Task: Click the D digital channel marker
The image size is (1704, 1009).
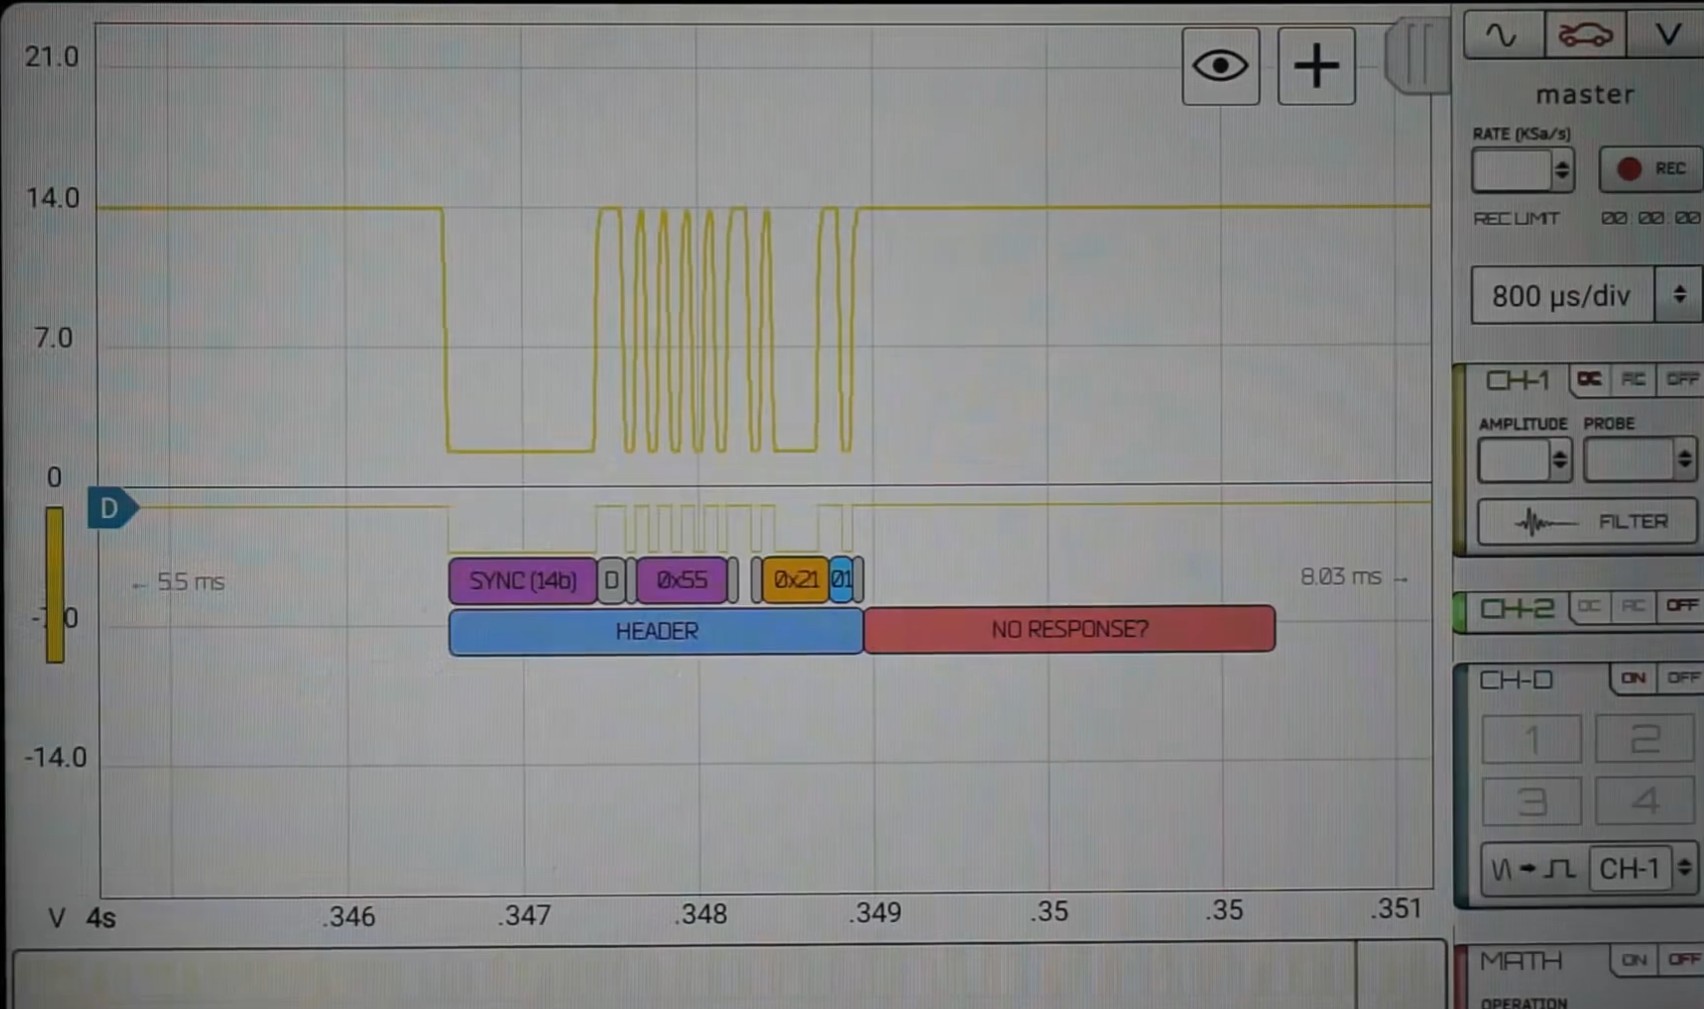Action: click(x=113, y=509)
